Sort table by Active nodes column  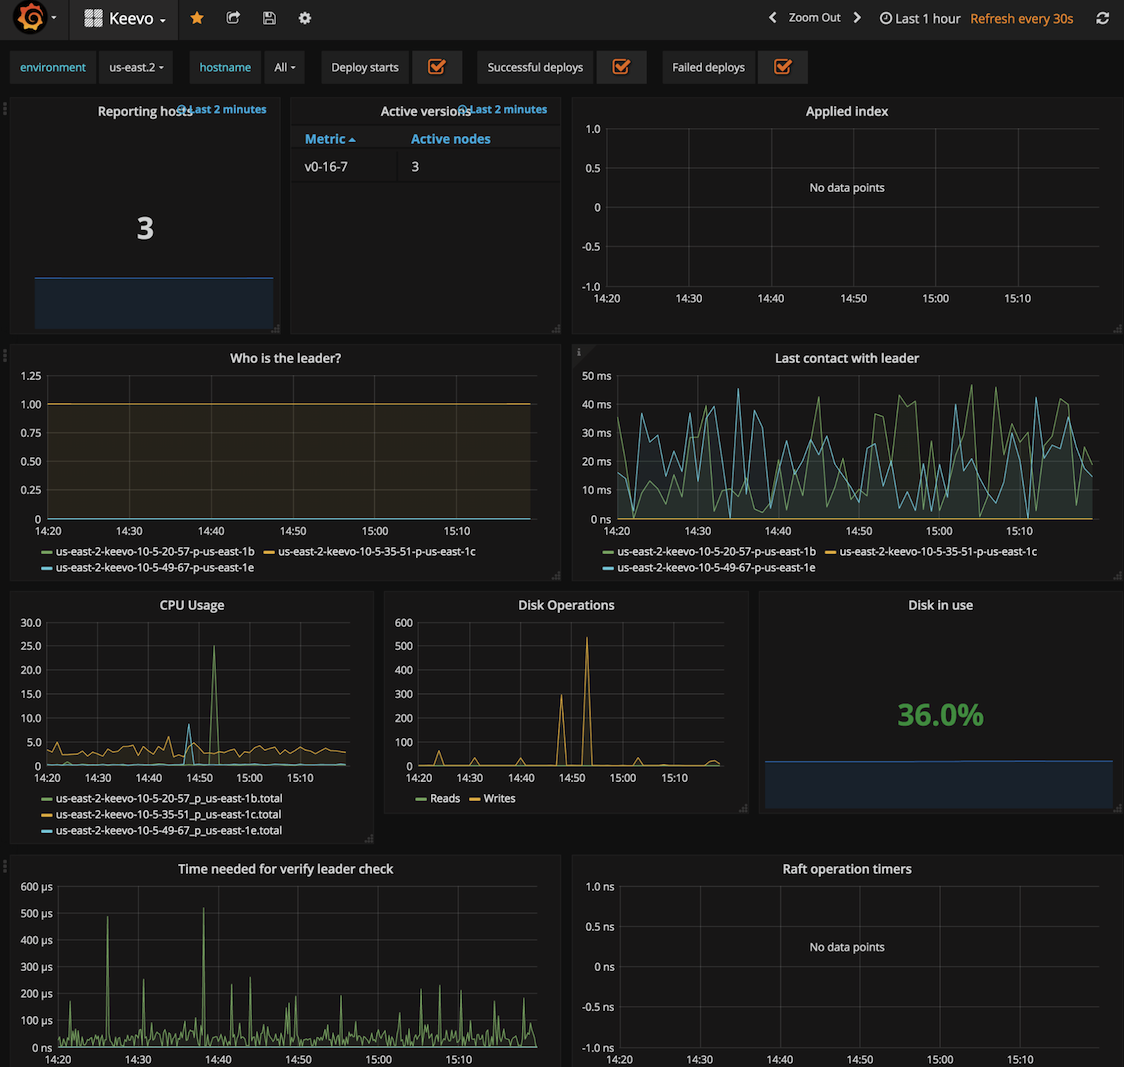(450, 139)
